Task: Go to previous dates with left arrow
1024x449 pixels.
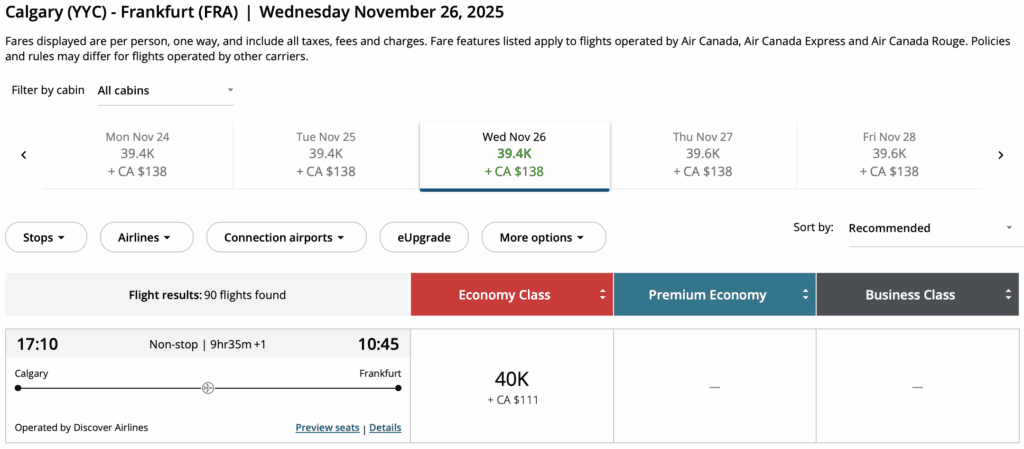Action: 23,155
